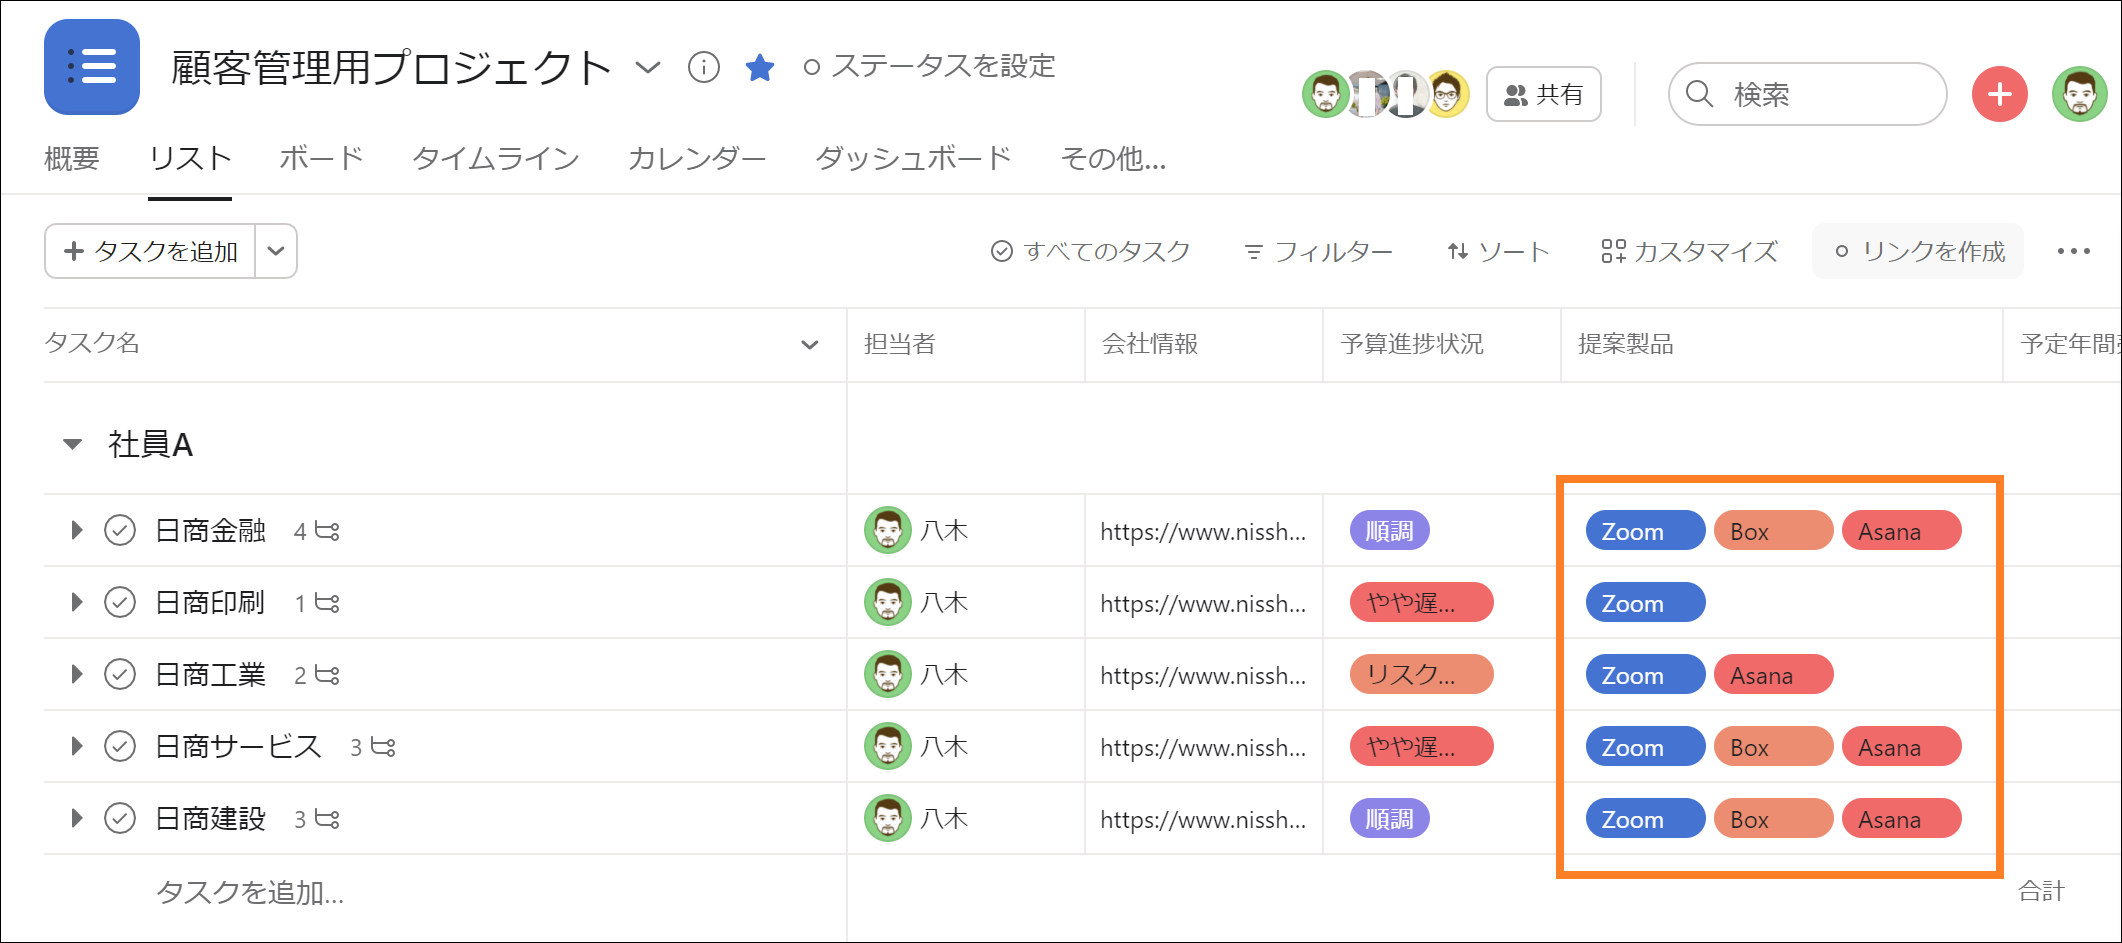The width and height of the screenshot is (2122, 943).
Task: Click the 検索 search field
Action: point(1808,94)
